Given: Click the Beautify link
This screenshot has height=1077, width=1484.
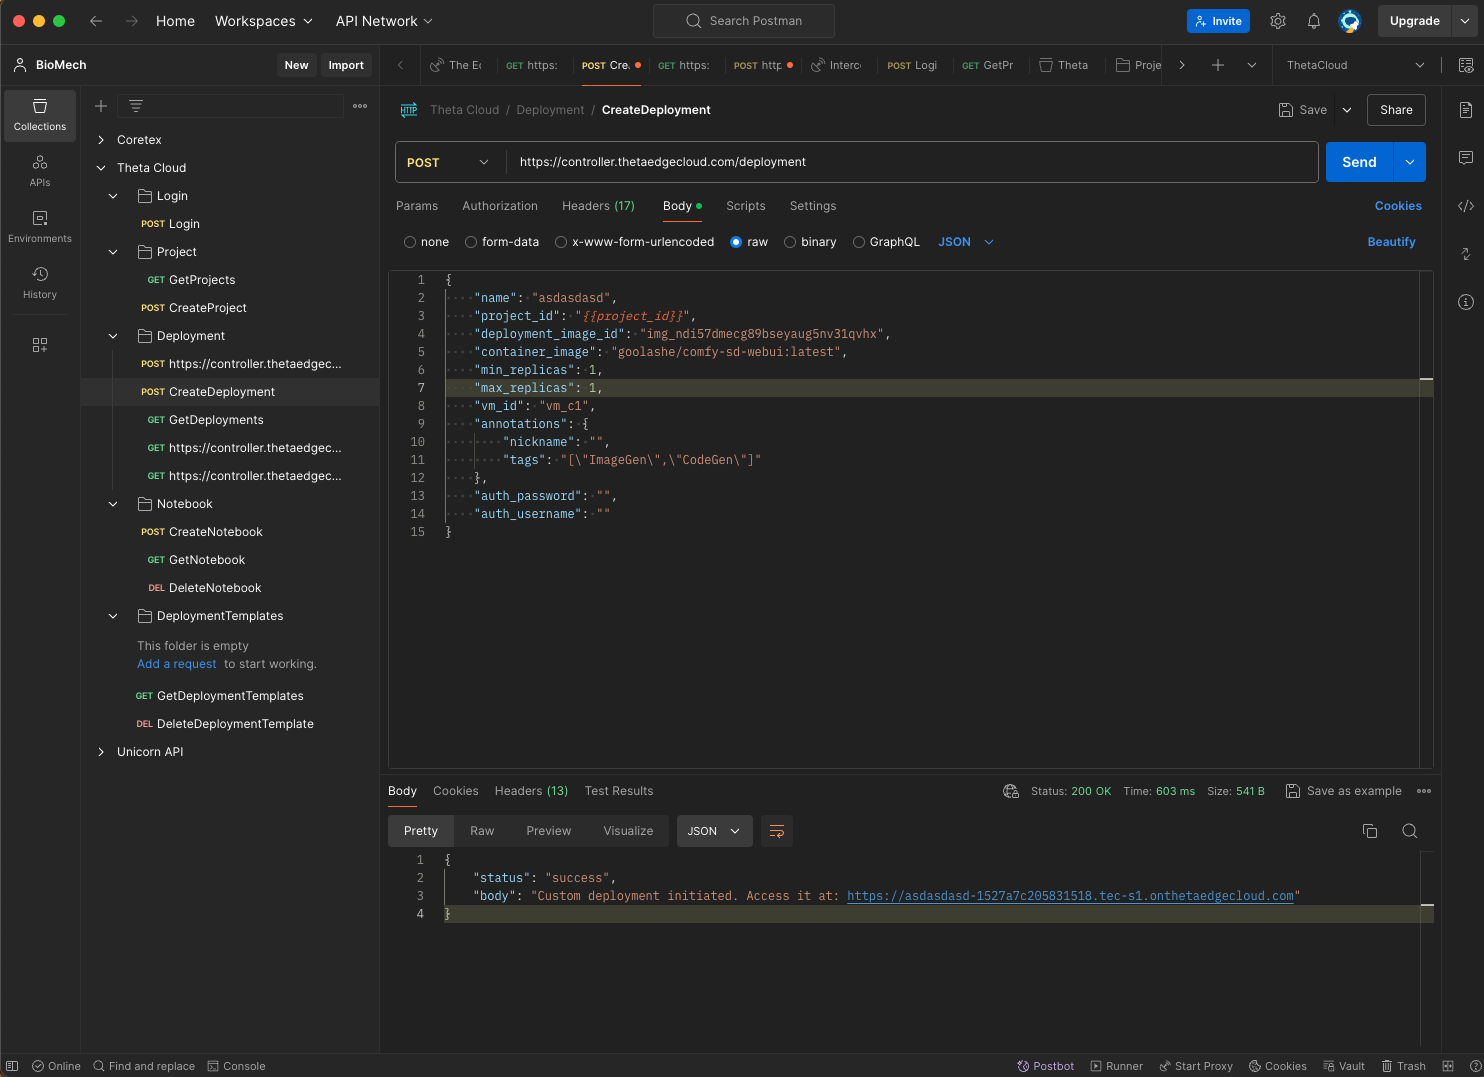Looking at the screenshot, I should tap(1391, 242).
